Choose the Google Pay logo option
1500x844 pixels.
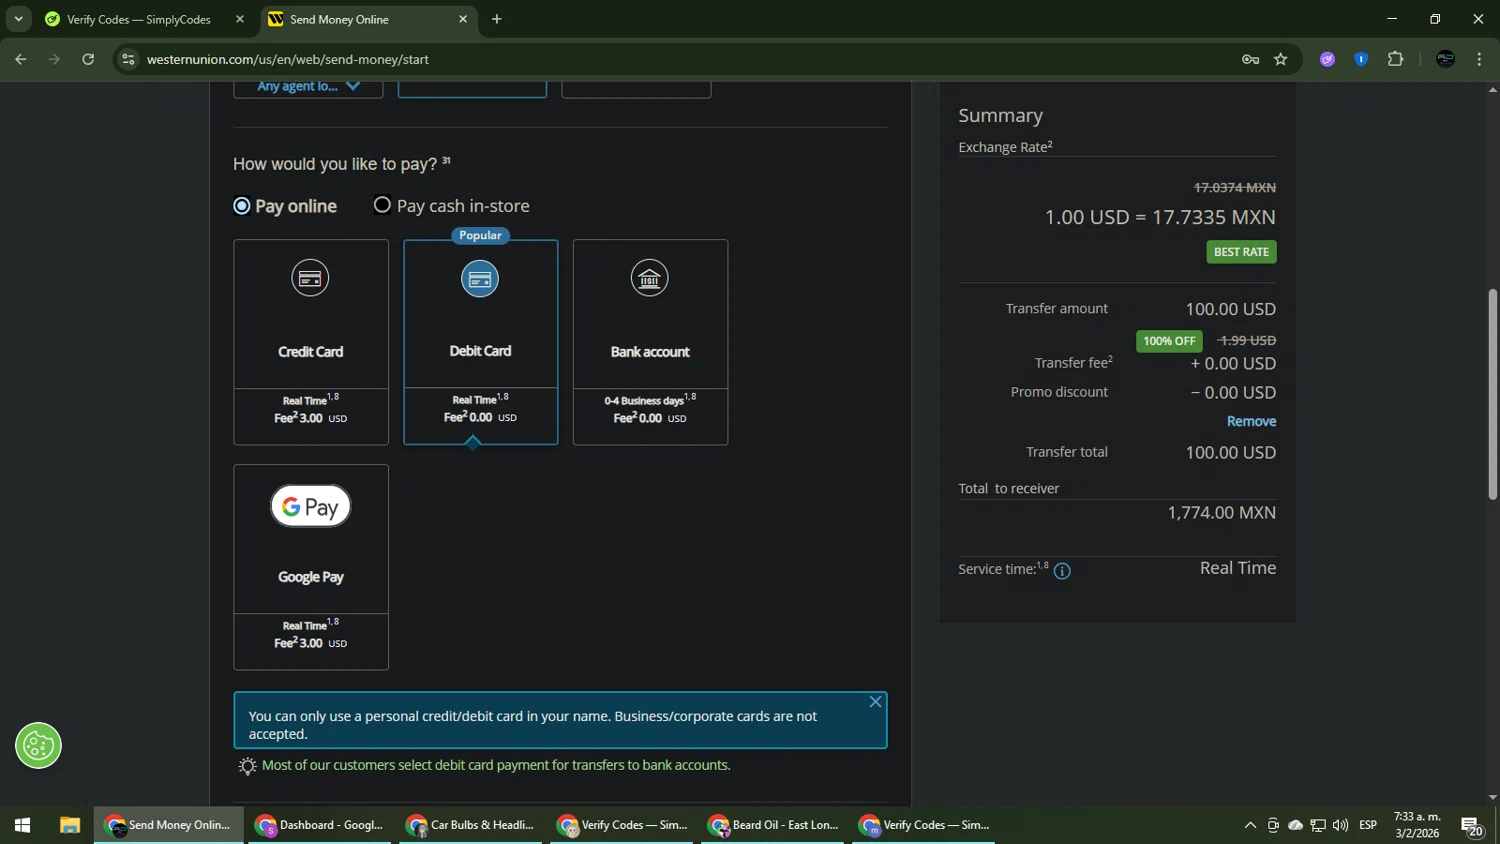pos(311,506)
